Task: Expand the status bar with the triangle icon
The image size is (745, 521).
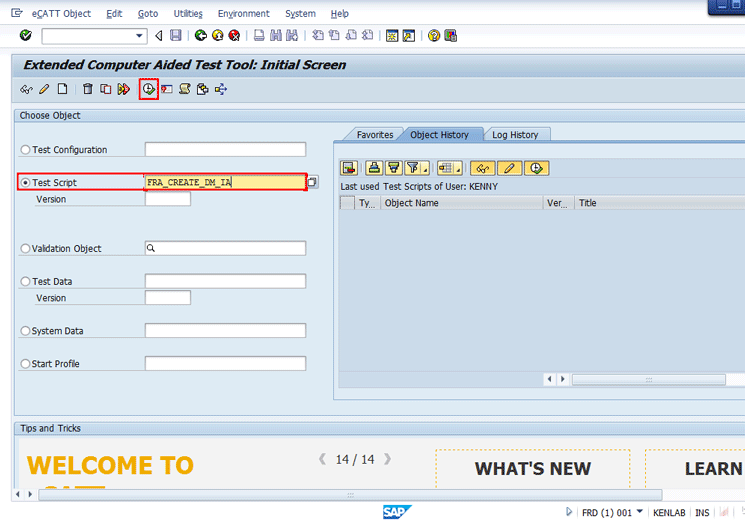Action: [x=569, y=512]
